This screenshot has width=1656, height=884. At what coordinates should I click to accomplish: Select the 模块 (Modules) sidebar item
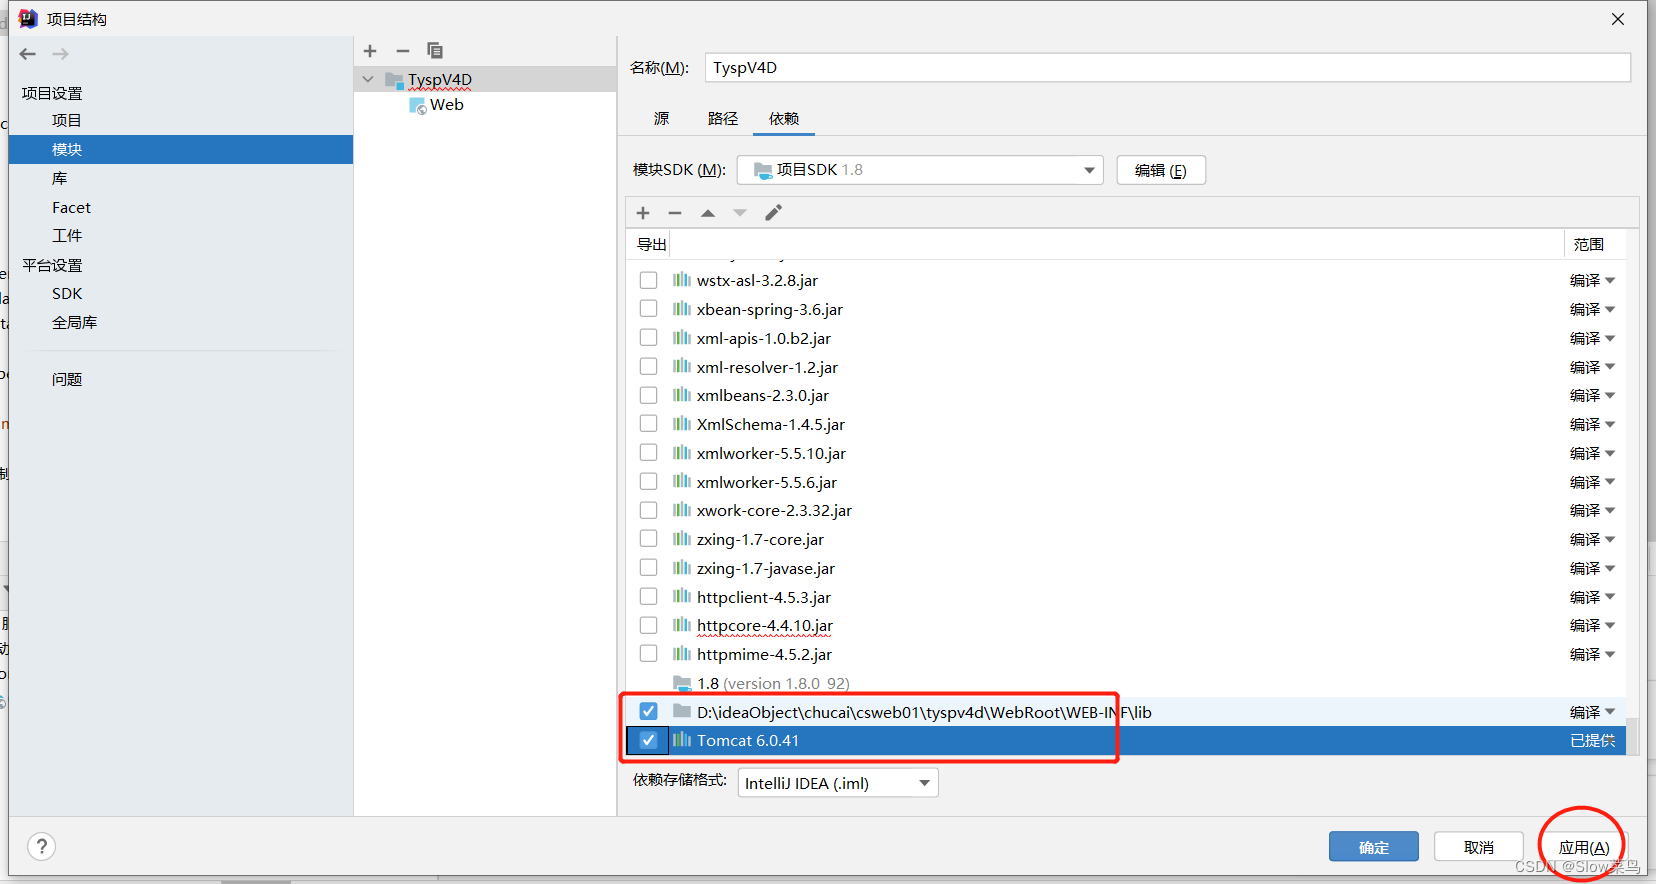181,149
